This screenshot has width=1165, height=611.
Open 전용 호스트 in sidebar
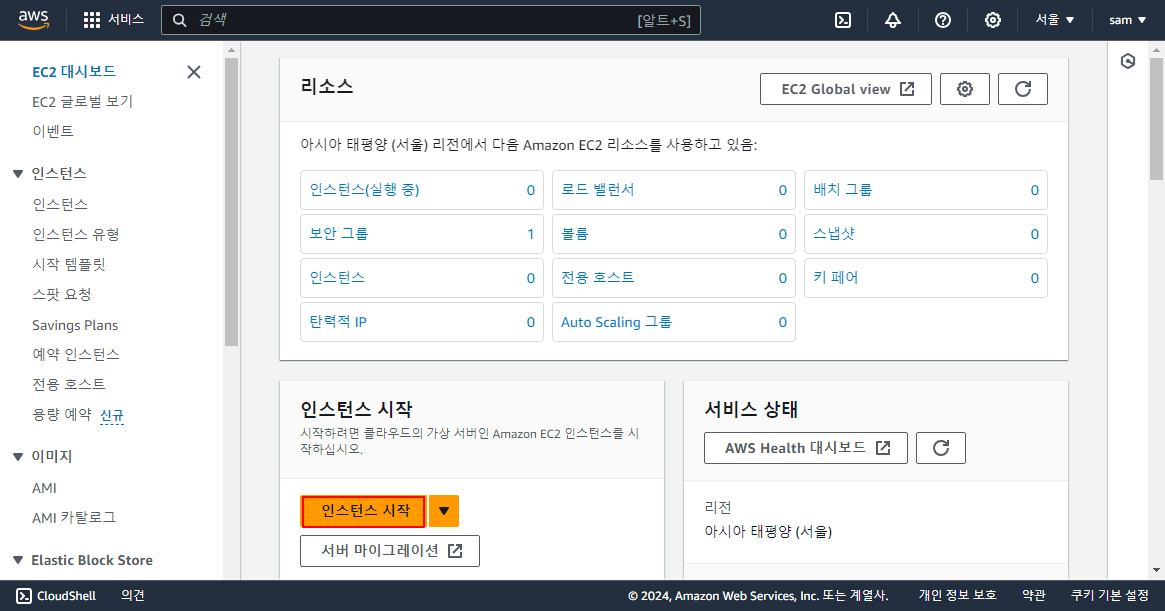68,384
